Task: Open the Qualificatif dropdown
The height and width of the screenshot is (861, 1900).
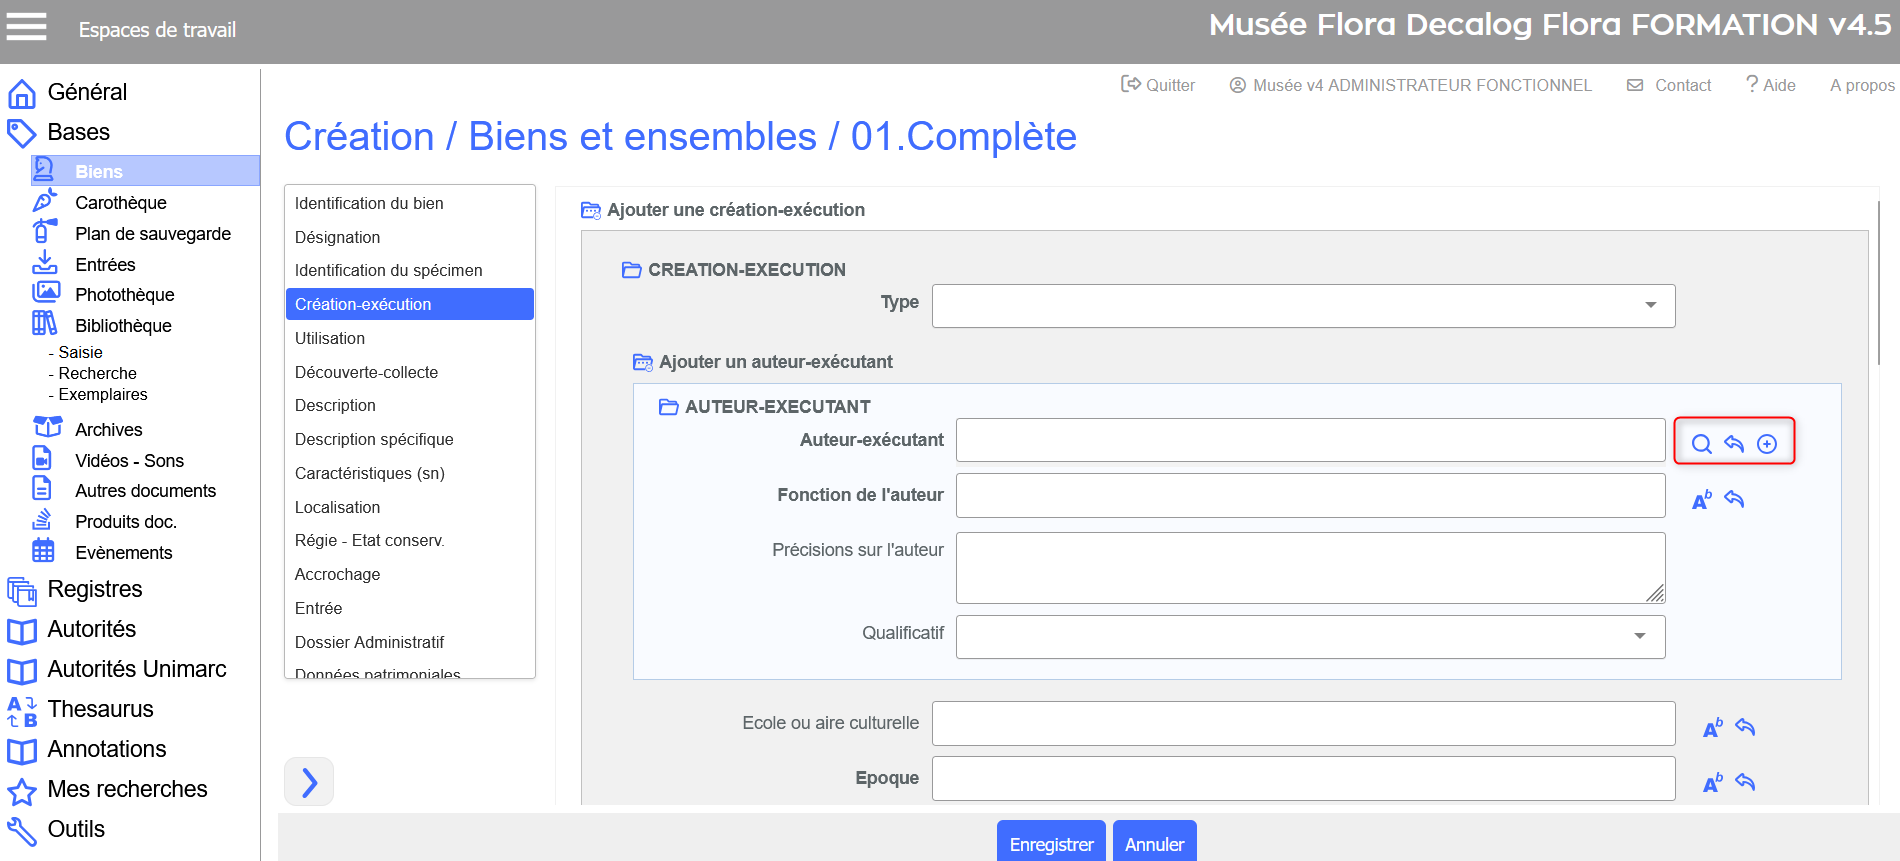Action: (1310, 637)
